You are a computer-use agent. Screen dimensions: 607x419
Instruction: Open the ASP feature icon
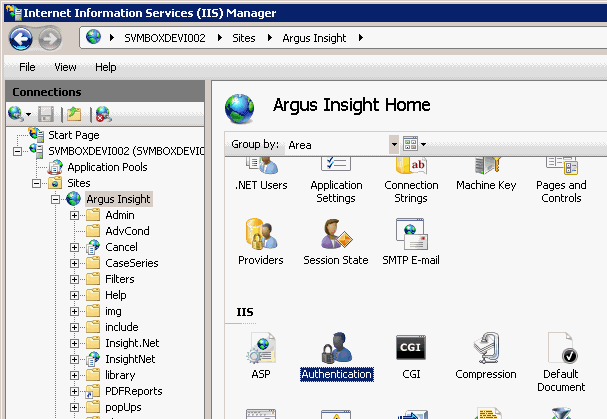pos(261,356)
